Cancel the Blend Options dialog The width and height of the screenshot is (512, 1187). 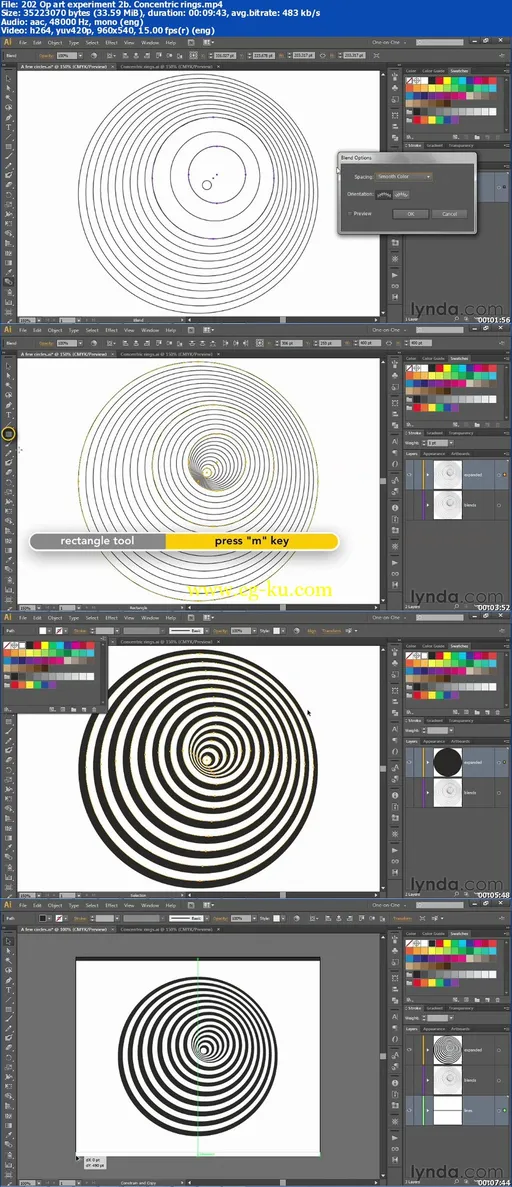pos(449,213)
